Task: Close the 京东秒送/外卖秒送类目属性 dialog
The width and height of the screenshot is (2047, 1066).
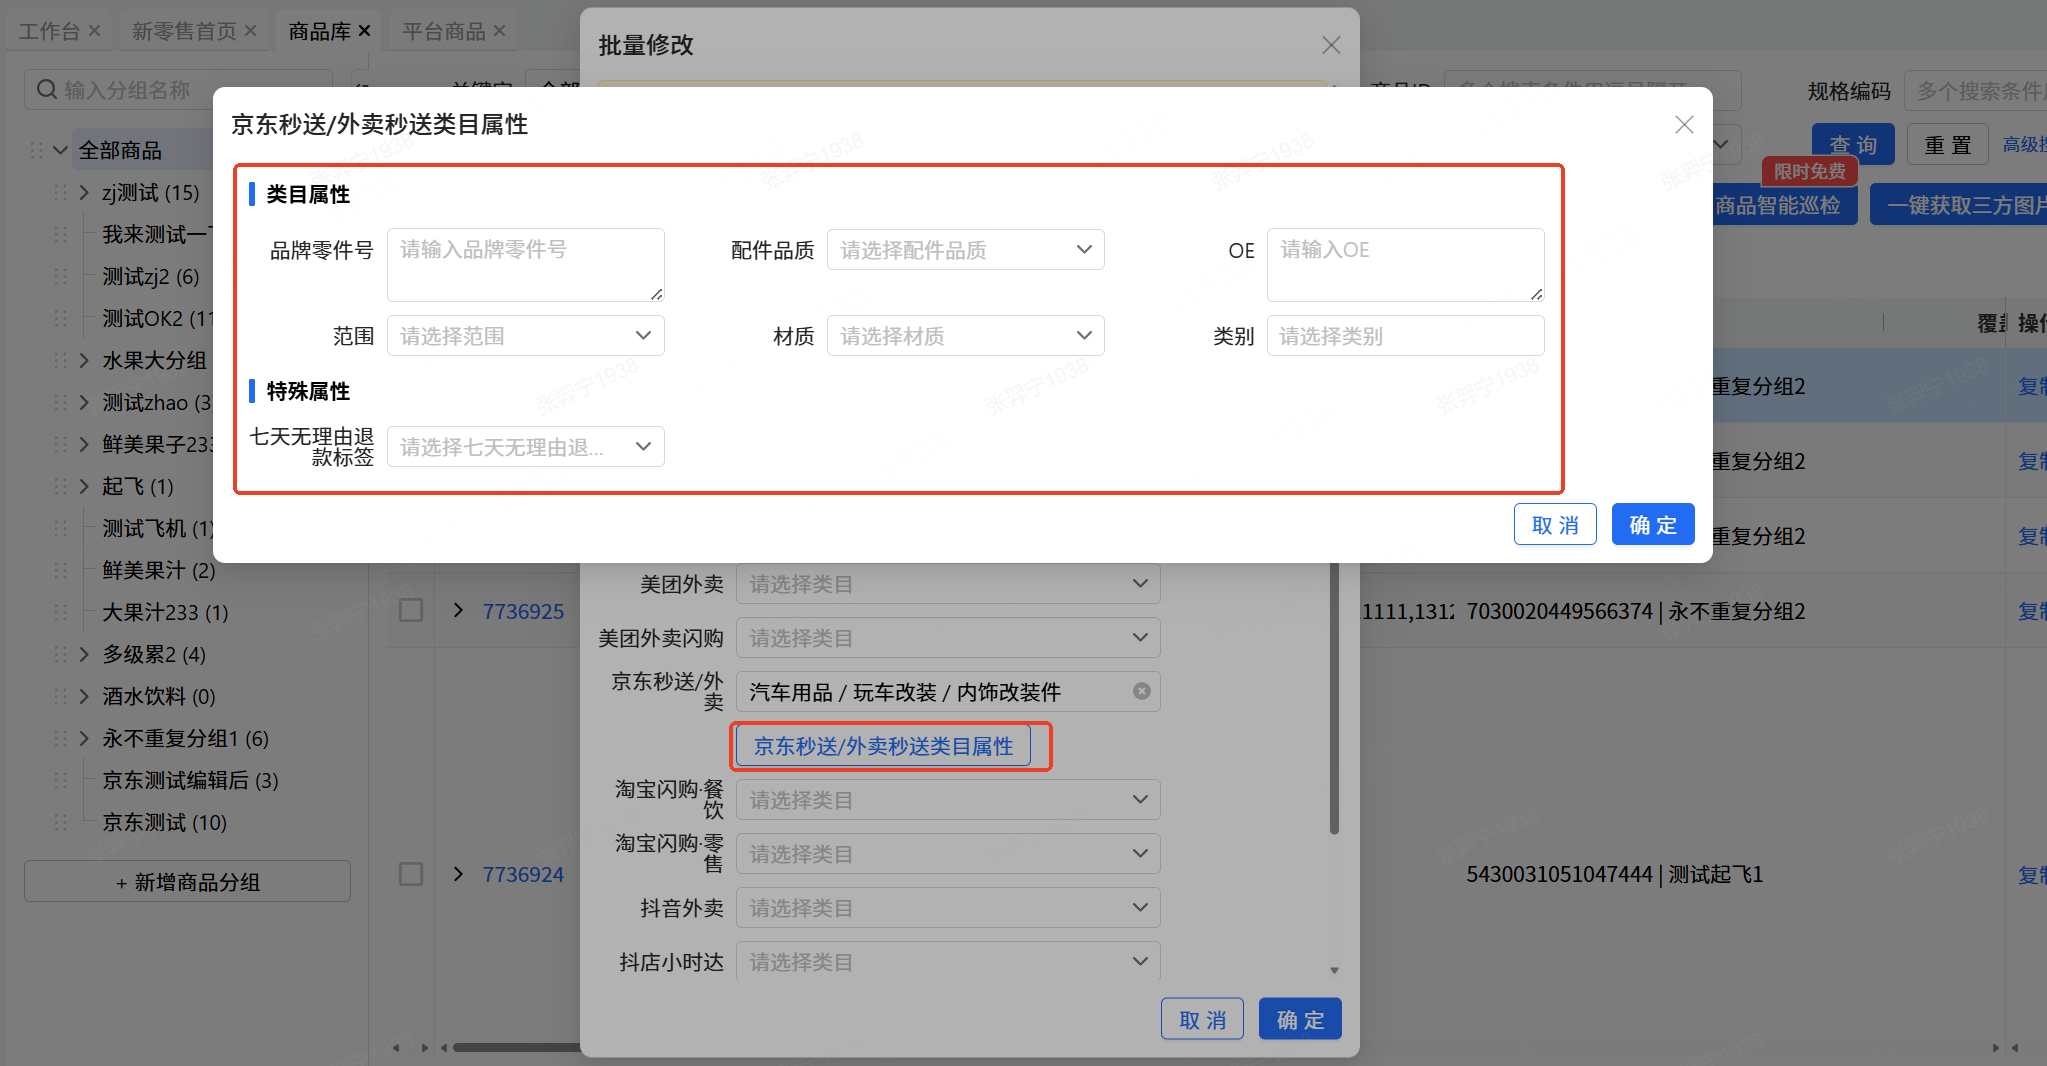Action: [1684, 124]
